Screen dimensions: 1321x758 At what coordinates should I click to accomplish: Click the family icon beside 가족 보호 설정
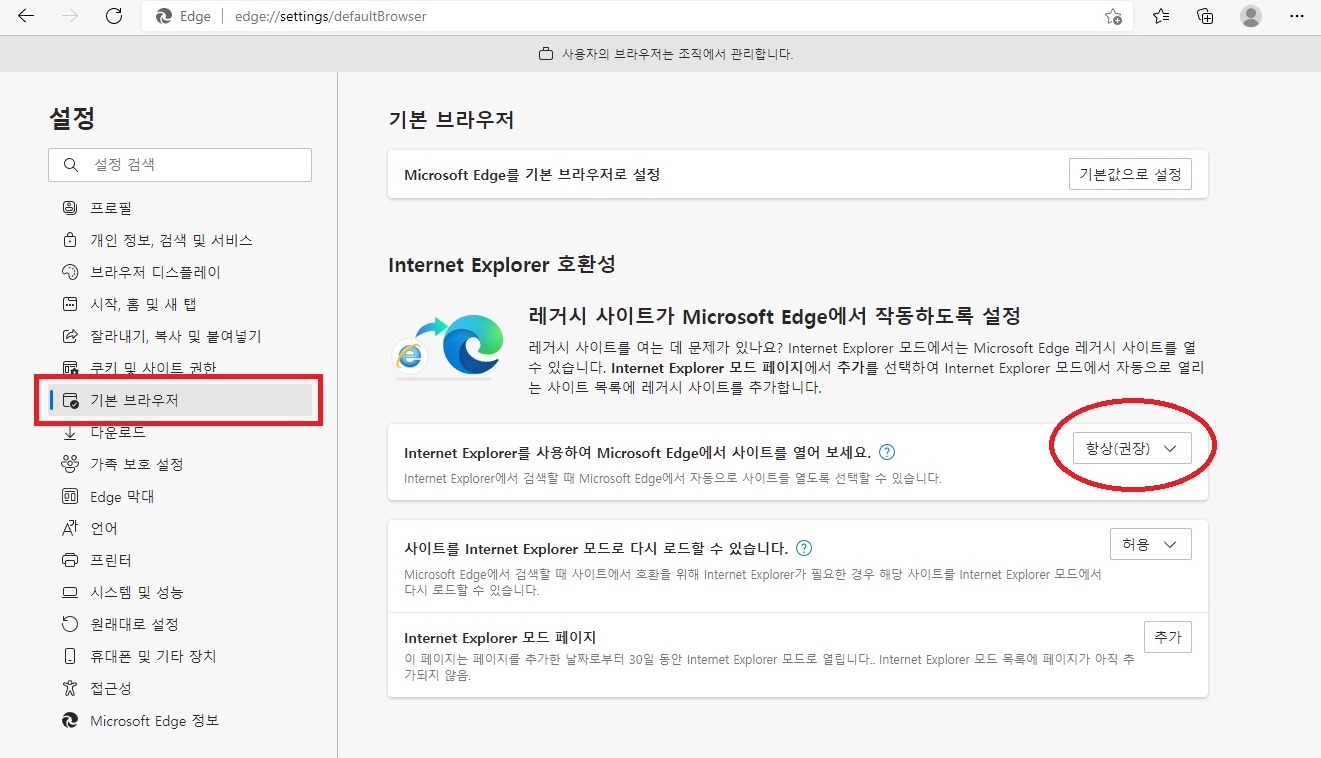[70, 464]
